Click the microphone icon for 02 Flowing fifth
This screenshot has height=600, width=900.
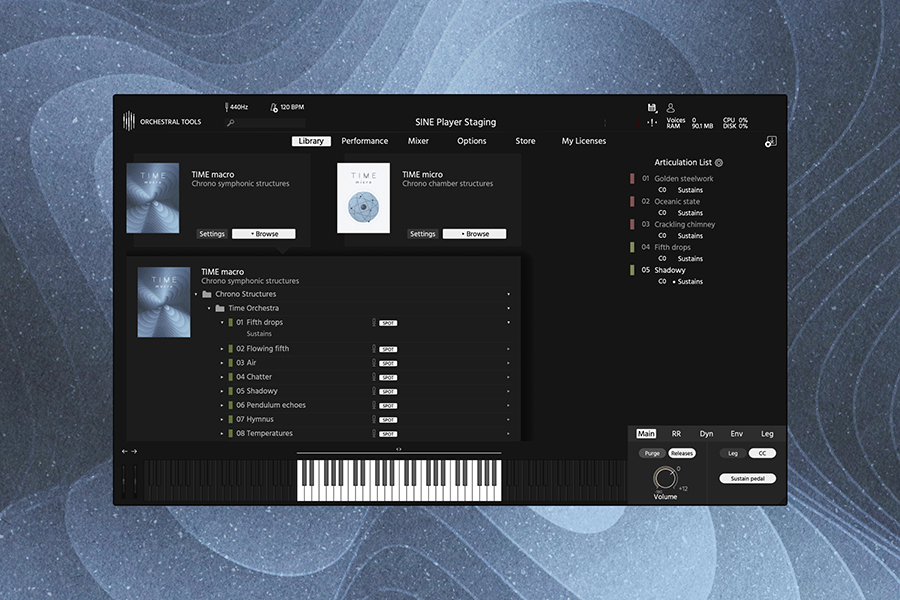coord(374,349)
